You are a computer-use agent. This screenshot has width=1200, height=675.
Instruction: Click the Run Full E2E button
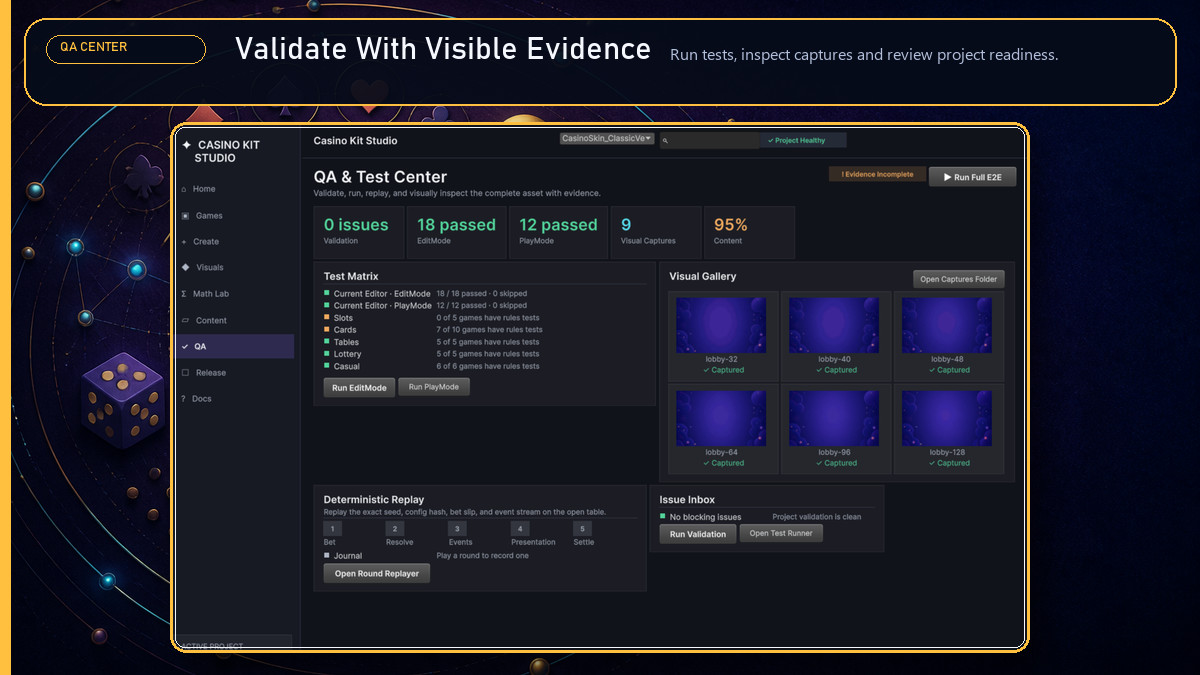pyautogui.click(x=972, y=177)
